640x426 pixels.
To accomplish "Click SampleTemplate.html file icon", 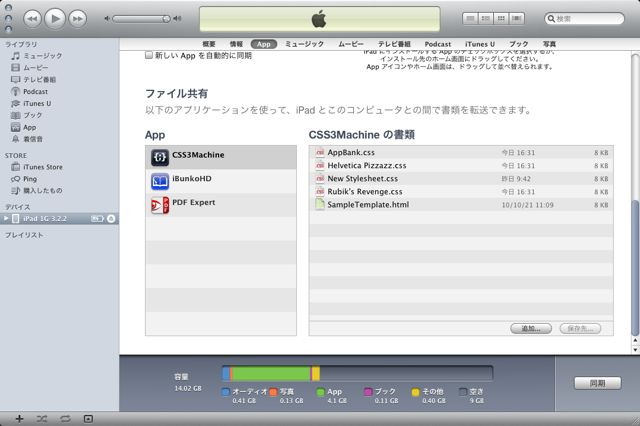I will (x=320, y=204).
